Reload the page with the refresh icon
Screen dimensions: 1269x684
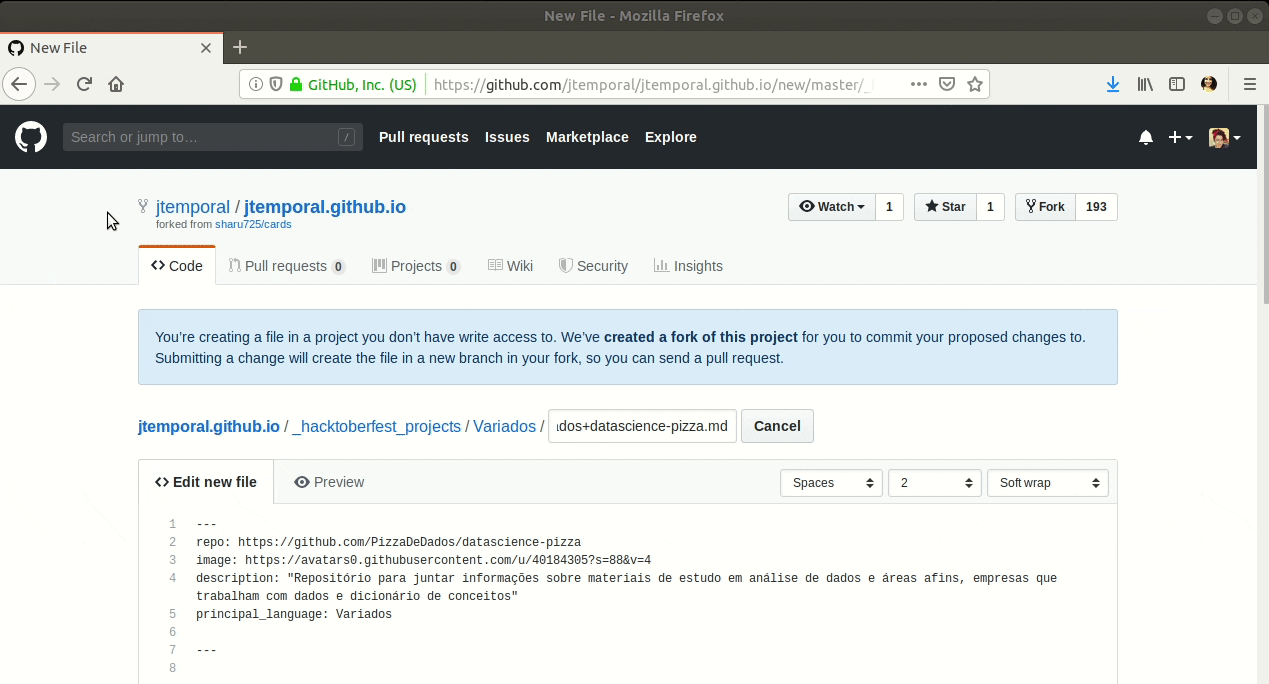pyautogui.click(x=84, y=84)
